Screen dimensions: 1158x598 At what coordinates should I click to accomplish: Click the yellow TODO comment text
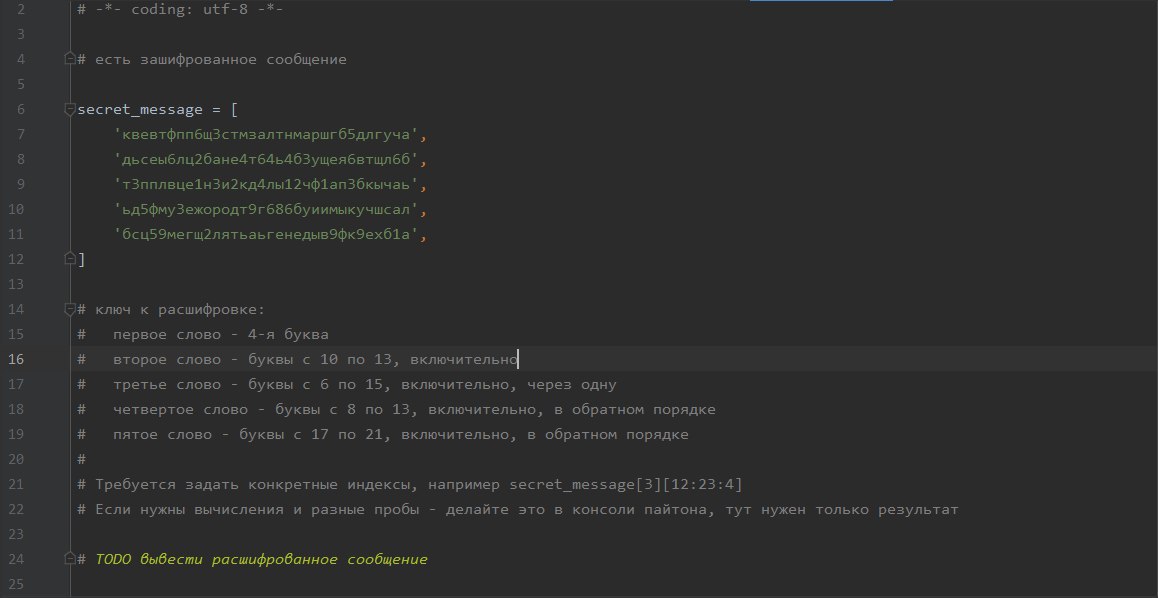coord(261,559)
